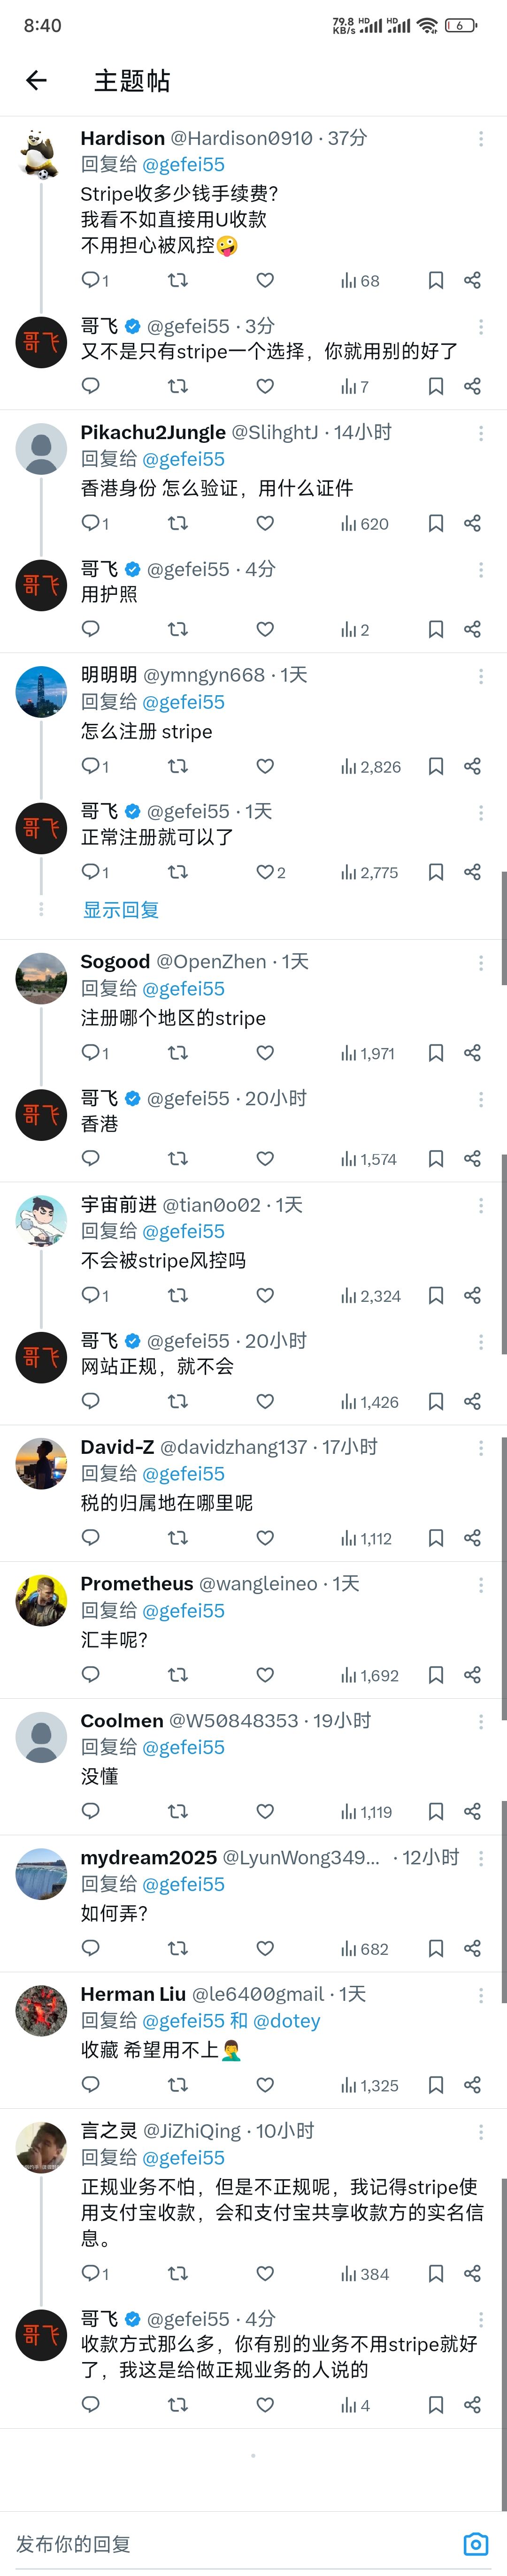Retweet 明明明's reply about registering stripe
Screen dimensions: 507x2576
pos(177,767)
